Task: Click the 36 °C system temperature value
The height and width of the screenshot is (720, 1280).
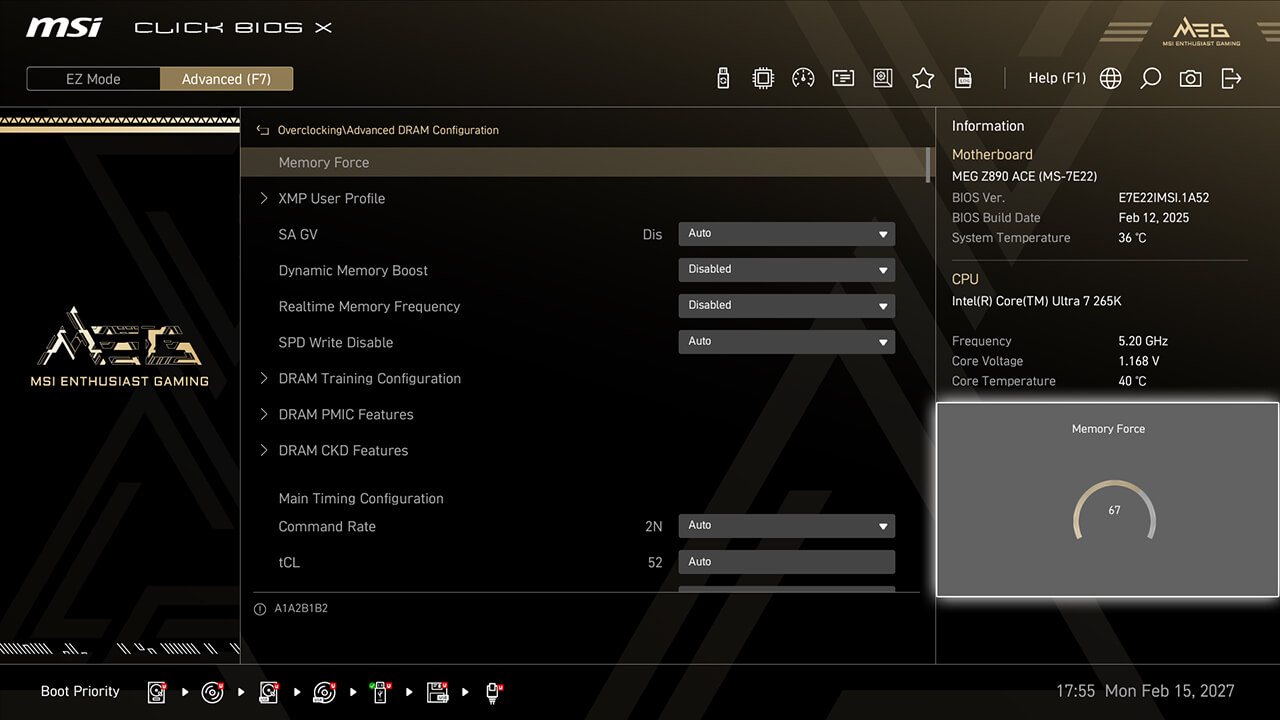Action: (1132, 238)
